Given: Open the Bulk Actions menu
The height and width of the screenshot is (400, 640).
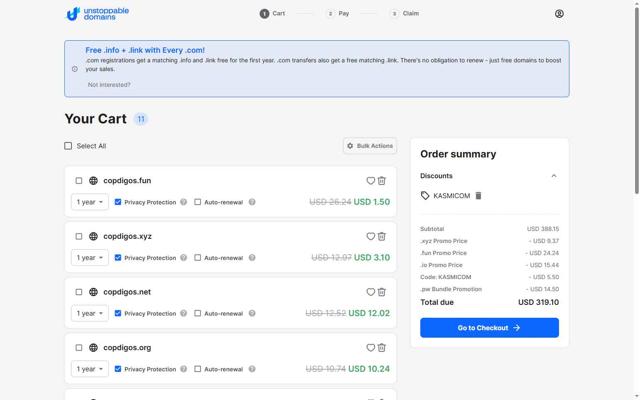Looking at the screenshot, I should click(x=370, y=146).
